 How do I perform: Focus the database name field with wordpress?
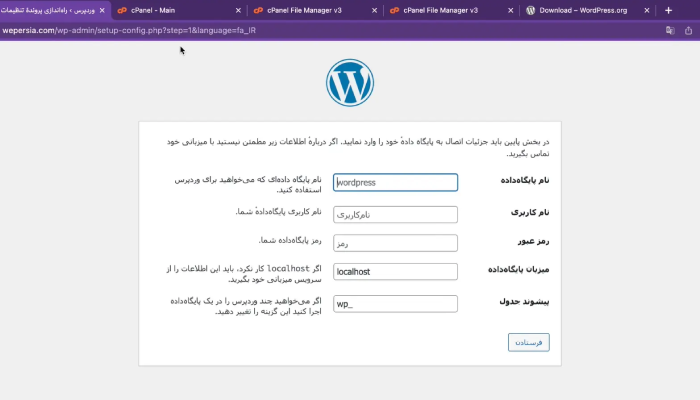(x=395, y=182)
